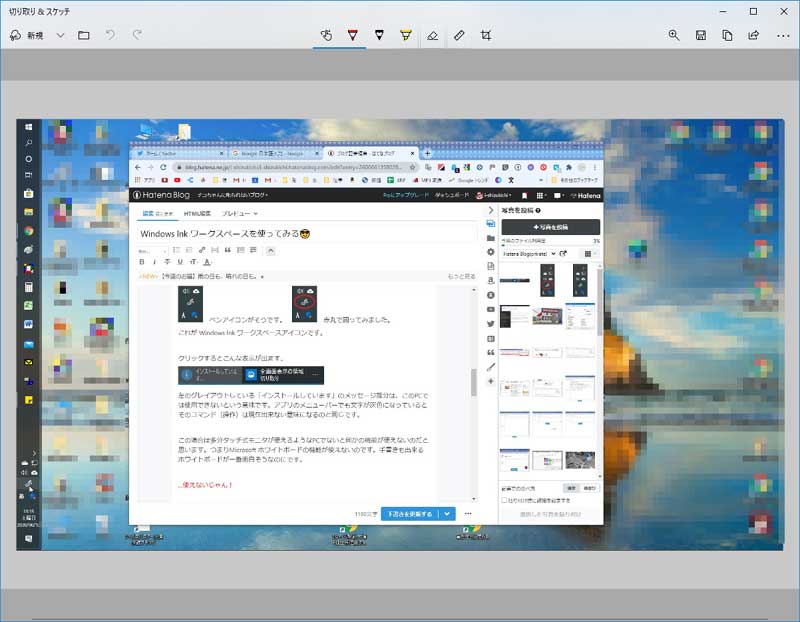Screen dimensions: 800x622
Task: Click the arrow beside 下書きを更新する in the snip
Action: (x=447, y=514)
